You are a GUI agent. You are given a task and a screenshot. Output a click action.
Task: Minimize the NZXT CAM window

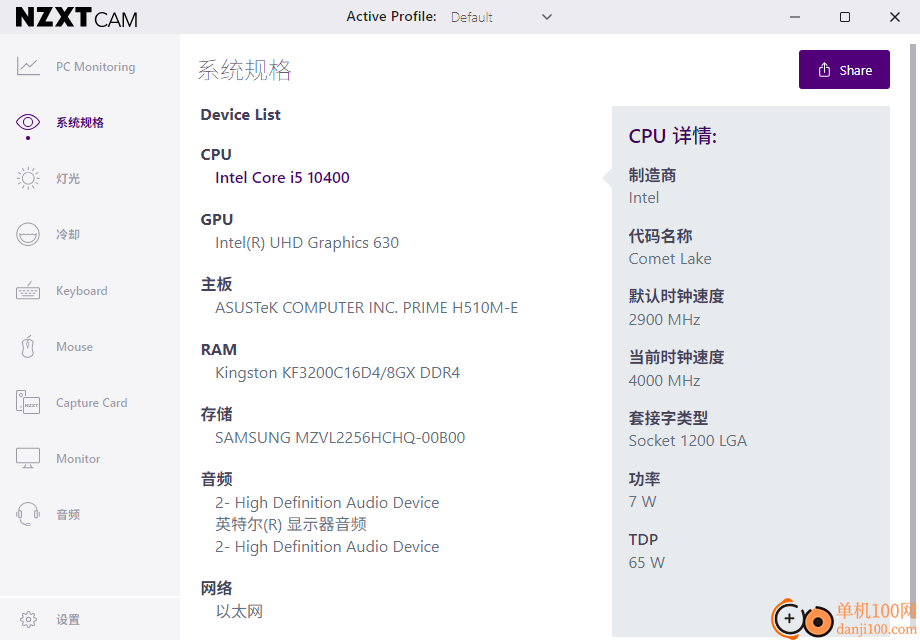(795, 17)
